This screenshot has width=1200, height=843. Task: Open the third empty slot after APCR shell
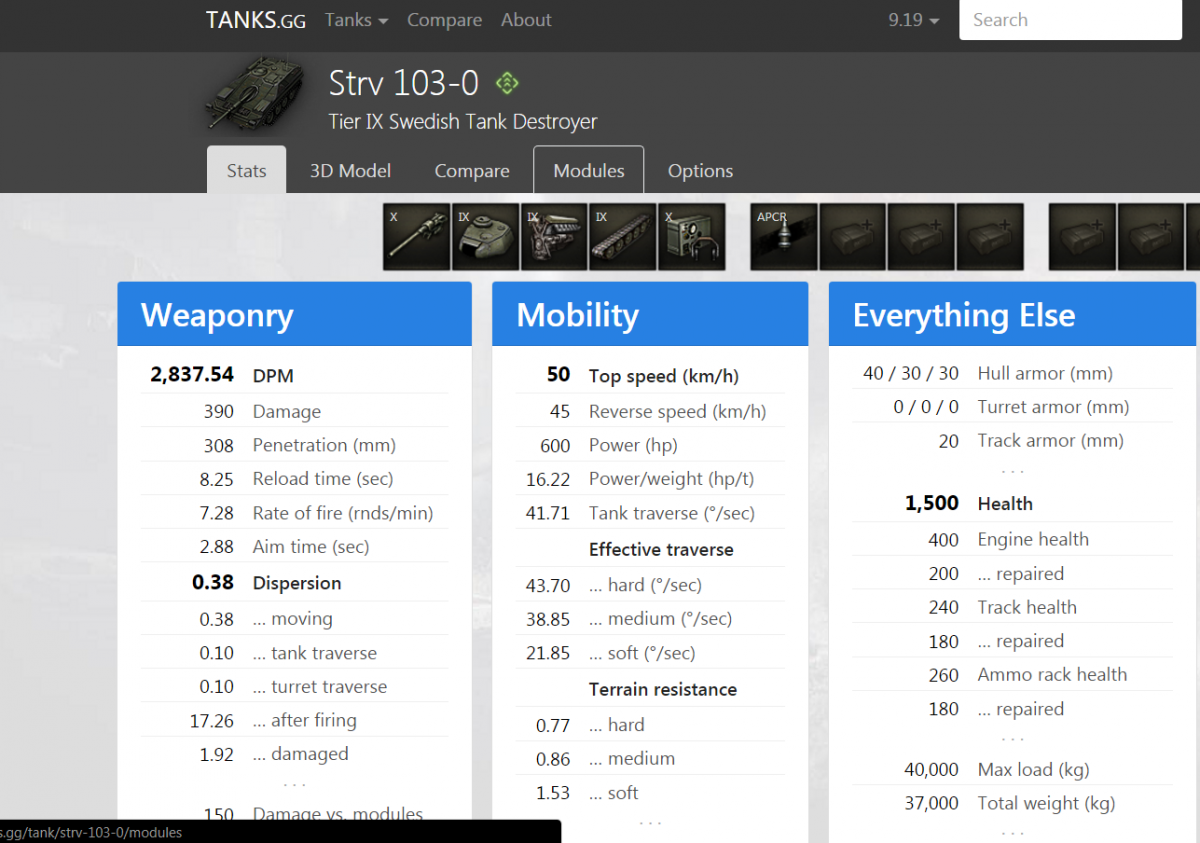click(x=990, y=237)
